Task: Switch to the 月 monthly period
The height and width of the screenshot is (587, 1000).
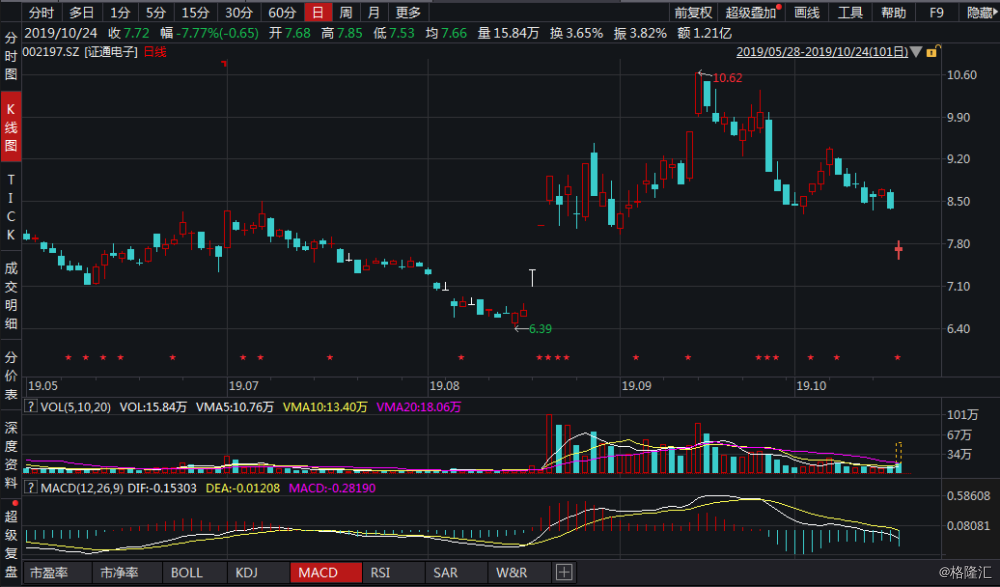Action: [x=374, y=12]
